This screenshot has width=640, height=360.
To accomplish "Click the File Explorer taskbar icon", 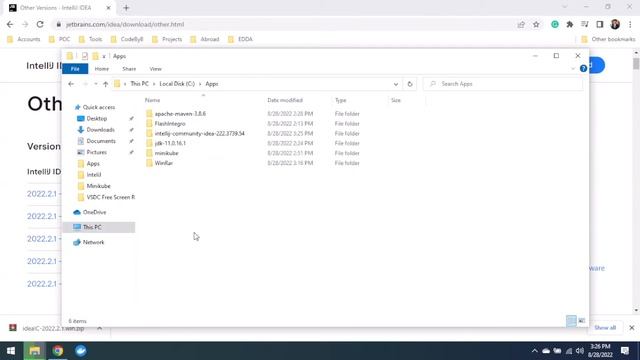I will (x=35, y=351).
